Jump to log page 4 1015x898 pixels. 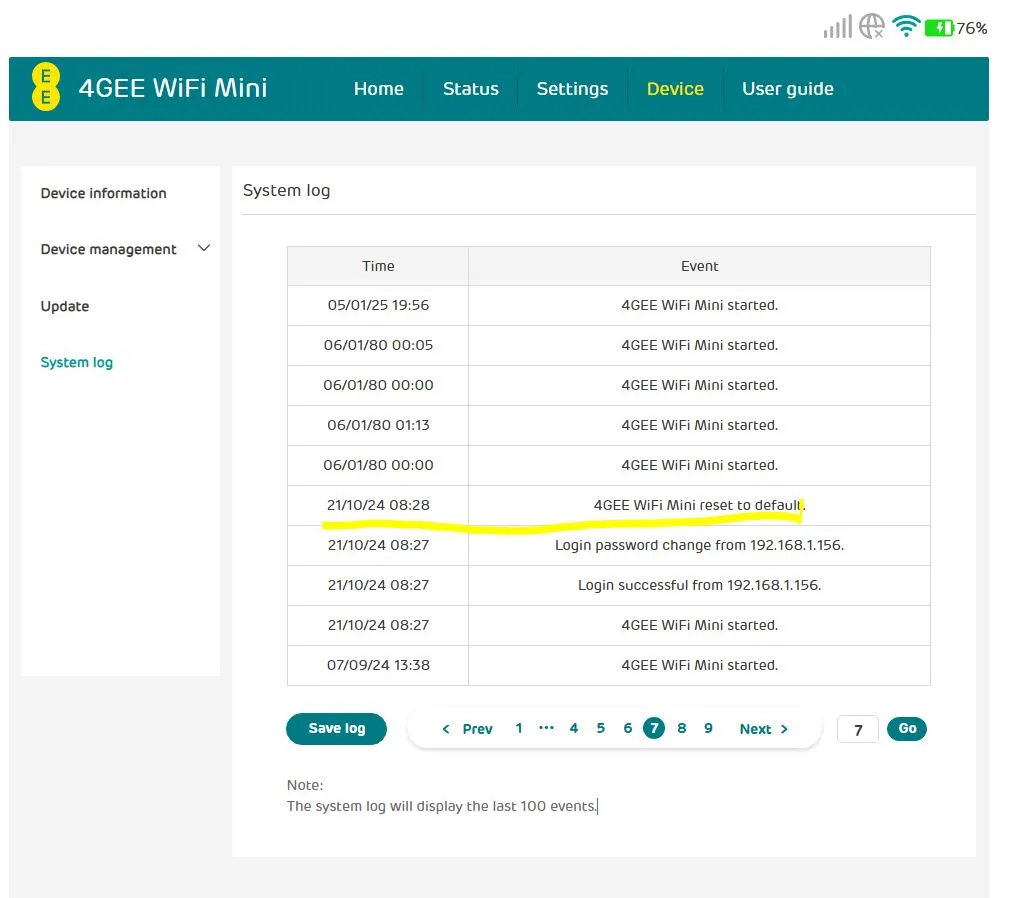point(574,728)
